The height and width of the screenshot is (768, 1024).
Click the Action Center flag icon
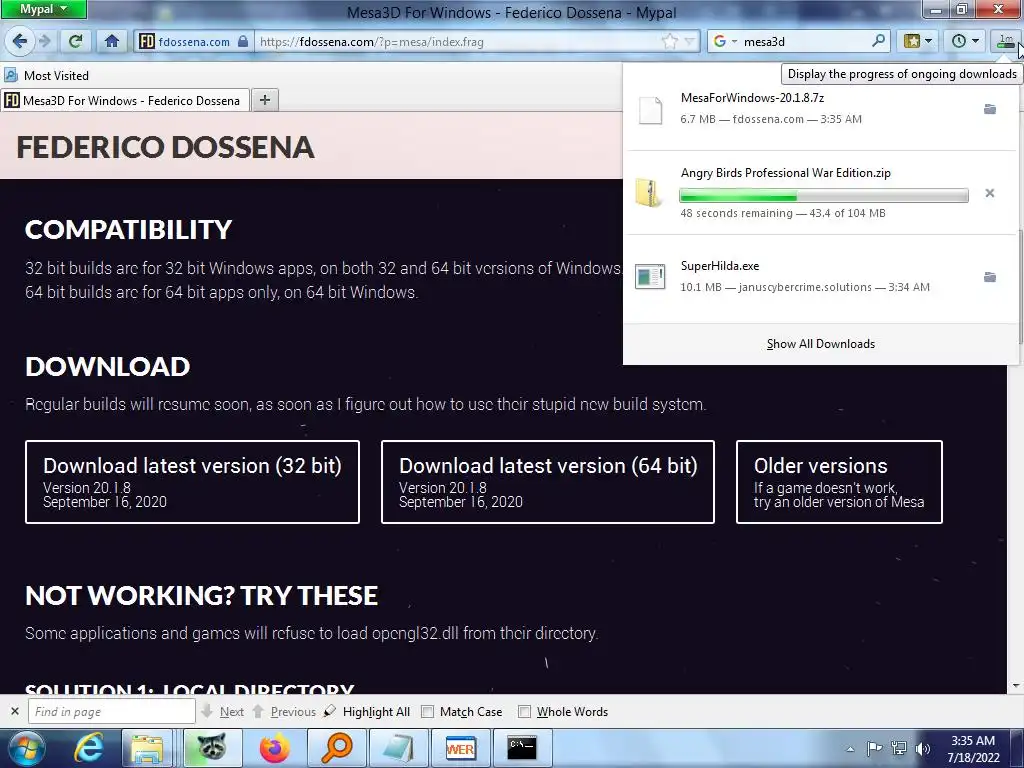pos(874,749)
